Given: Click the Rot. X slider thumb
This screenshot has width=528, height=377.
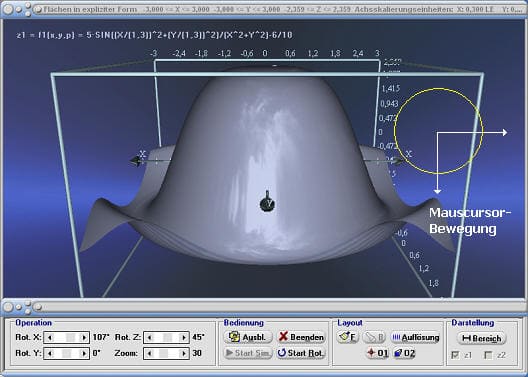Looking at the screenshot, I should click(x=70, y=337).
